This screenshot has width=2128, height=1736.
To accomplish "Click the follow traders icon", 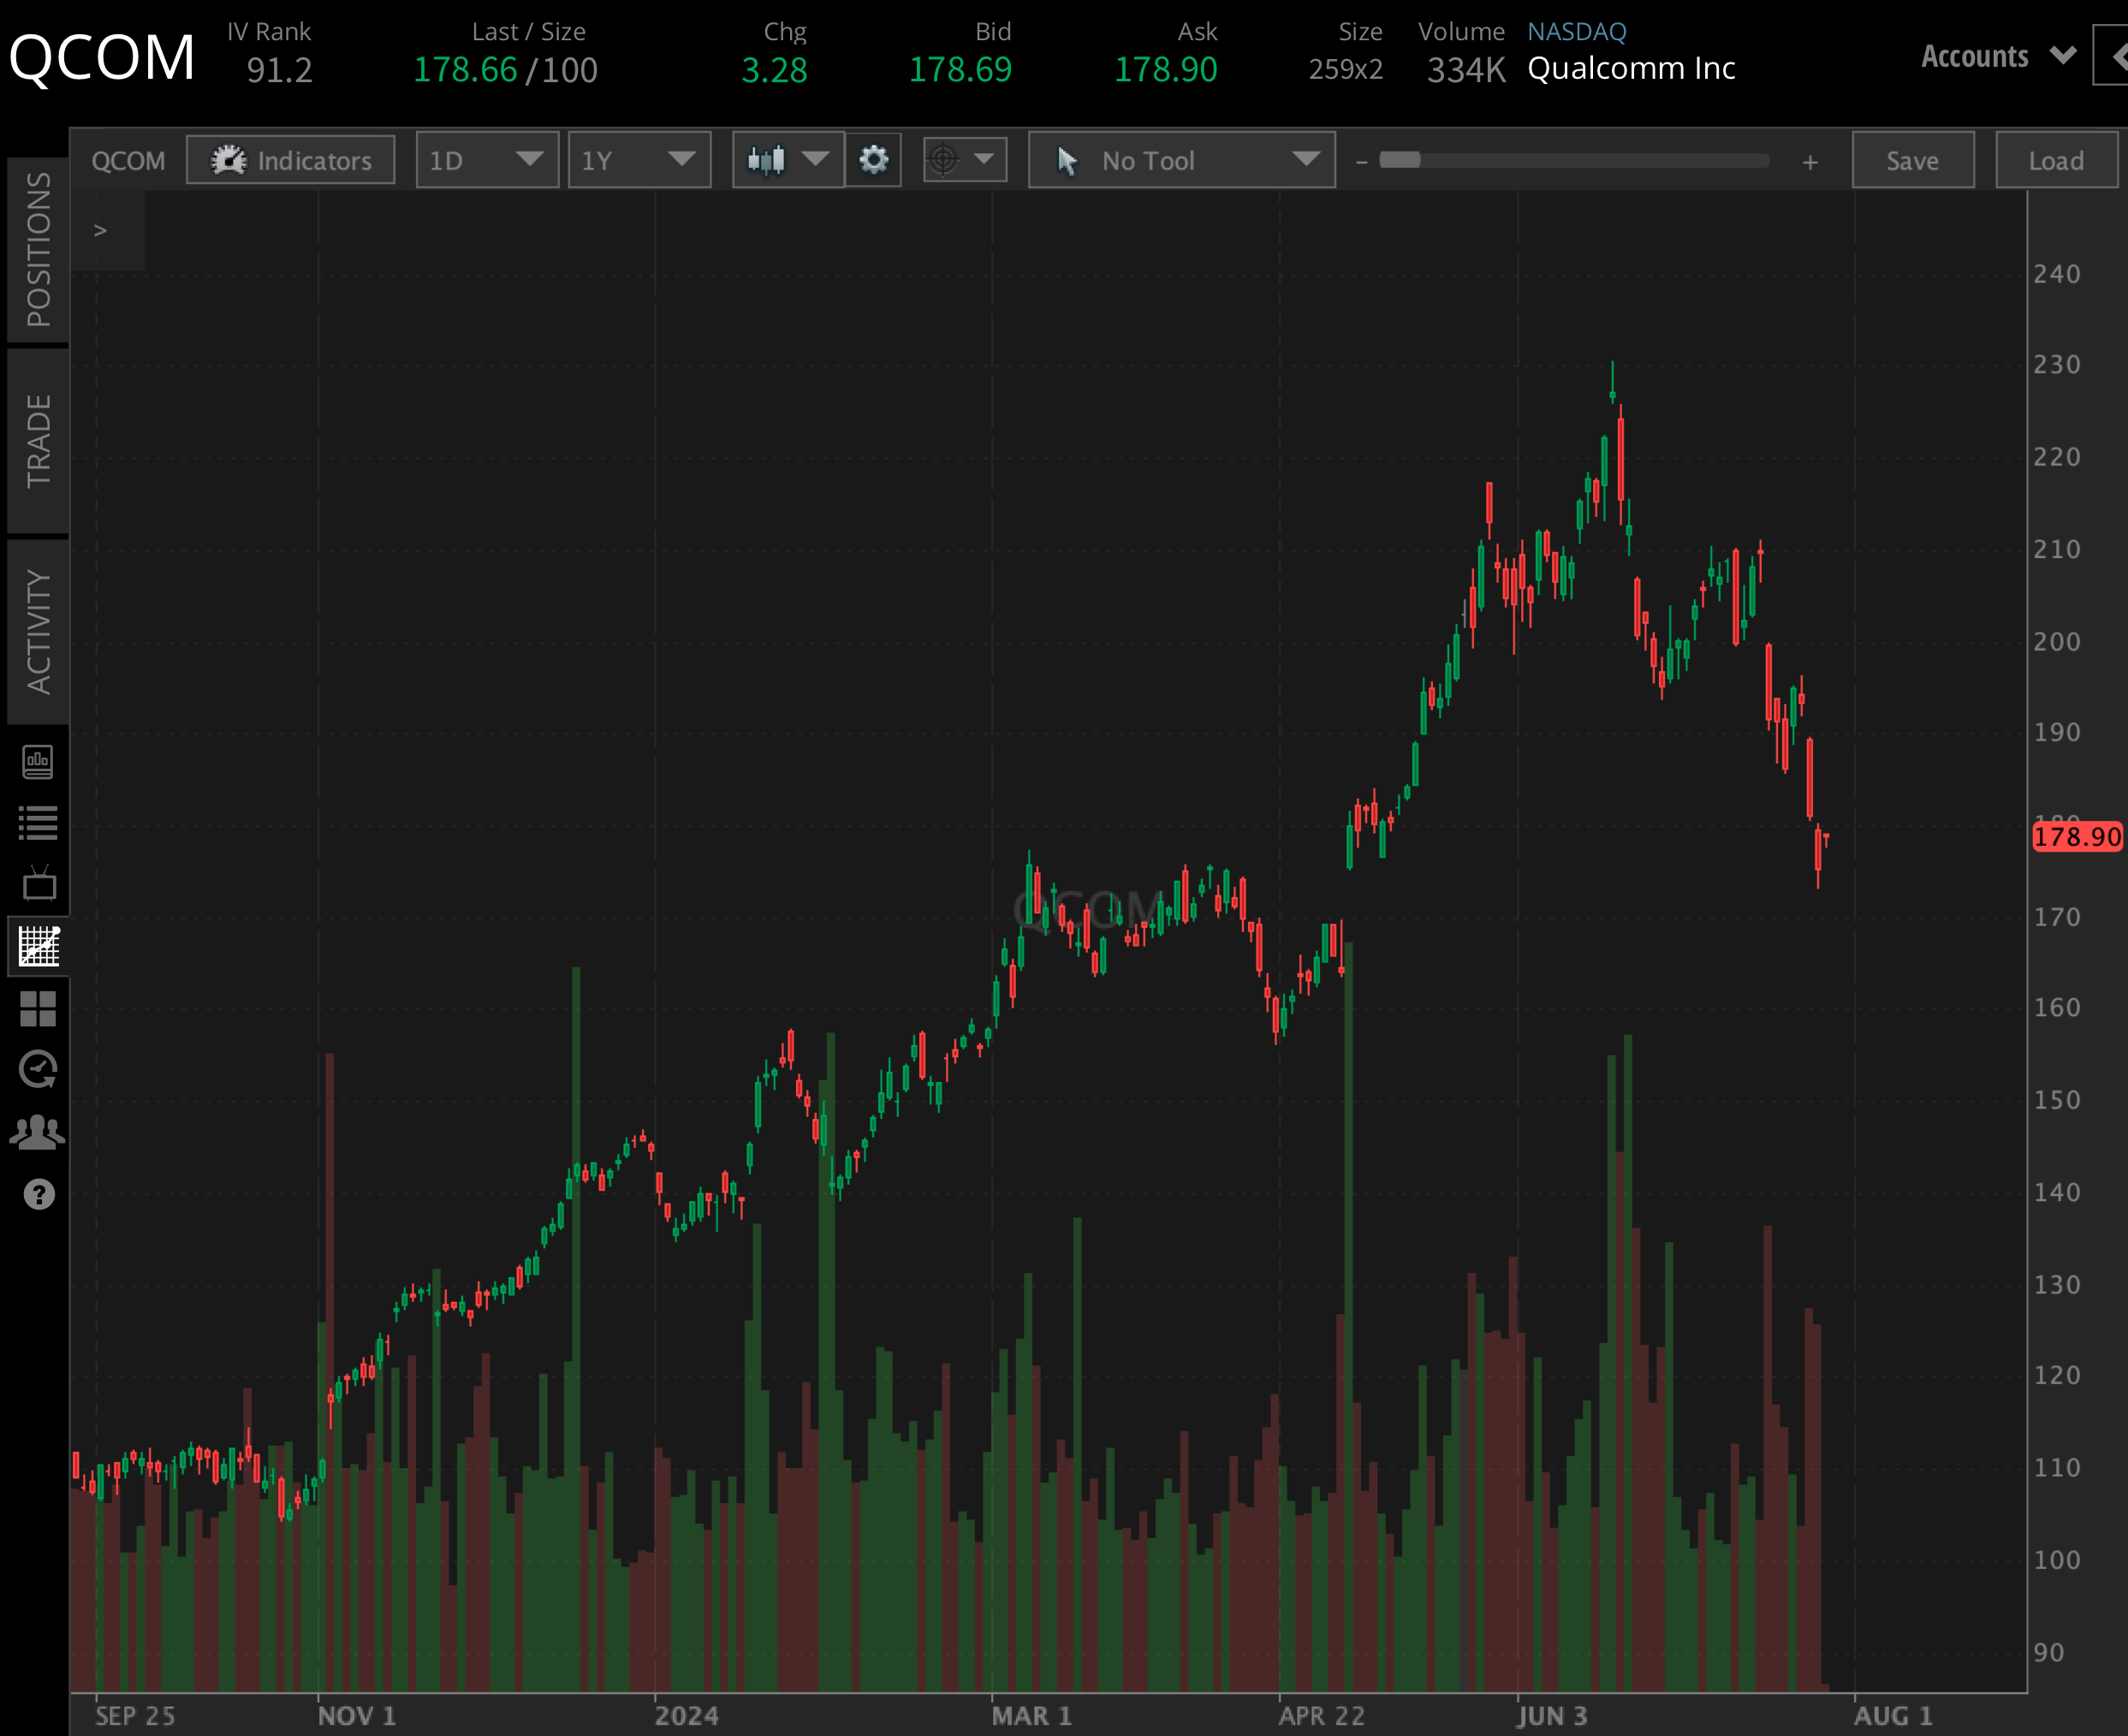I will click(38, 1131).
